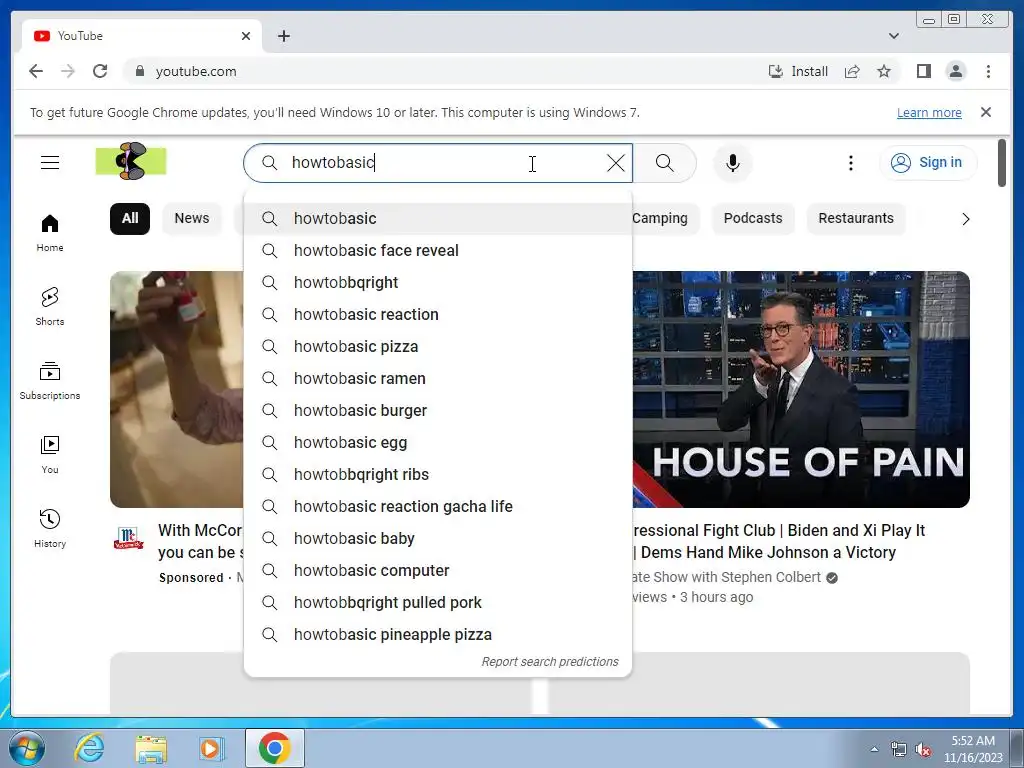Select the All filter chip
This screenshot has height=768, width=1024.
click(x=130, y=219)
